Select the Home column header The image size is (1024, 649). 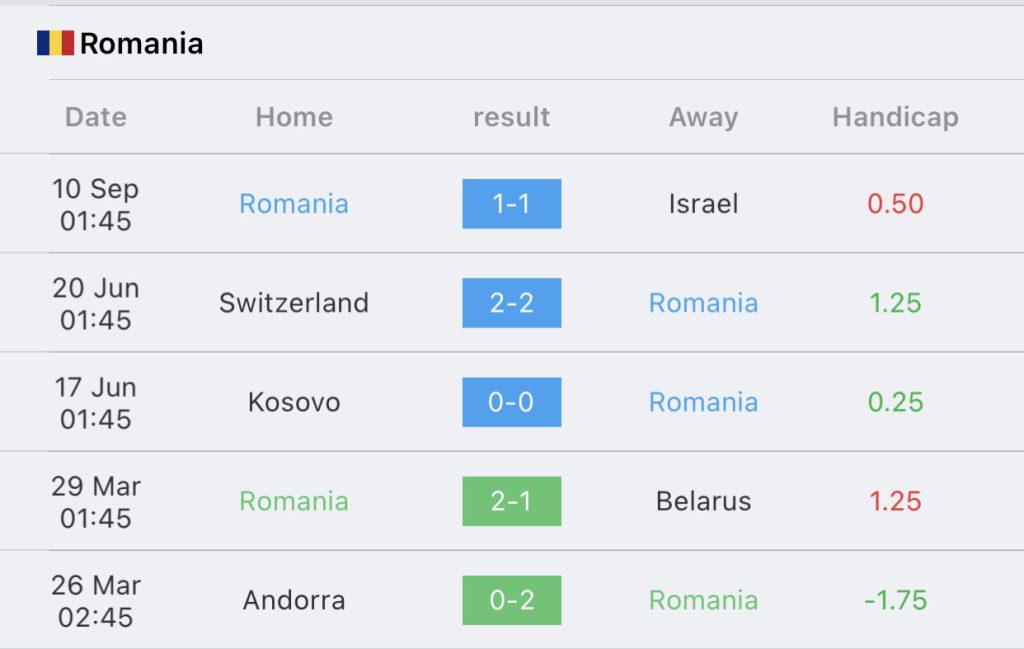point(294,117)
